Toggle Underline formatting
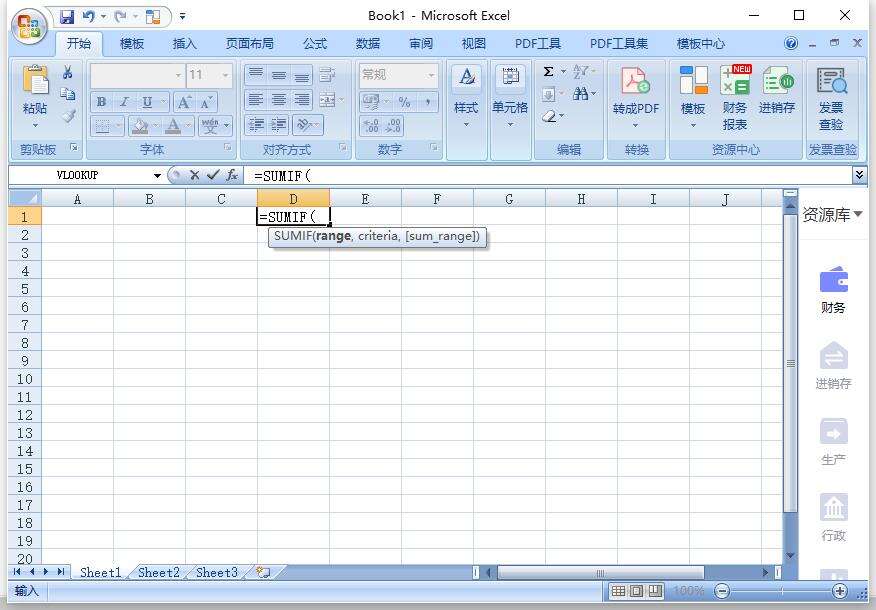Image resolution: width=876 pixels, height=610 pixels. point(147,102)
